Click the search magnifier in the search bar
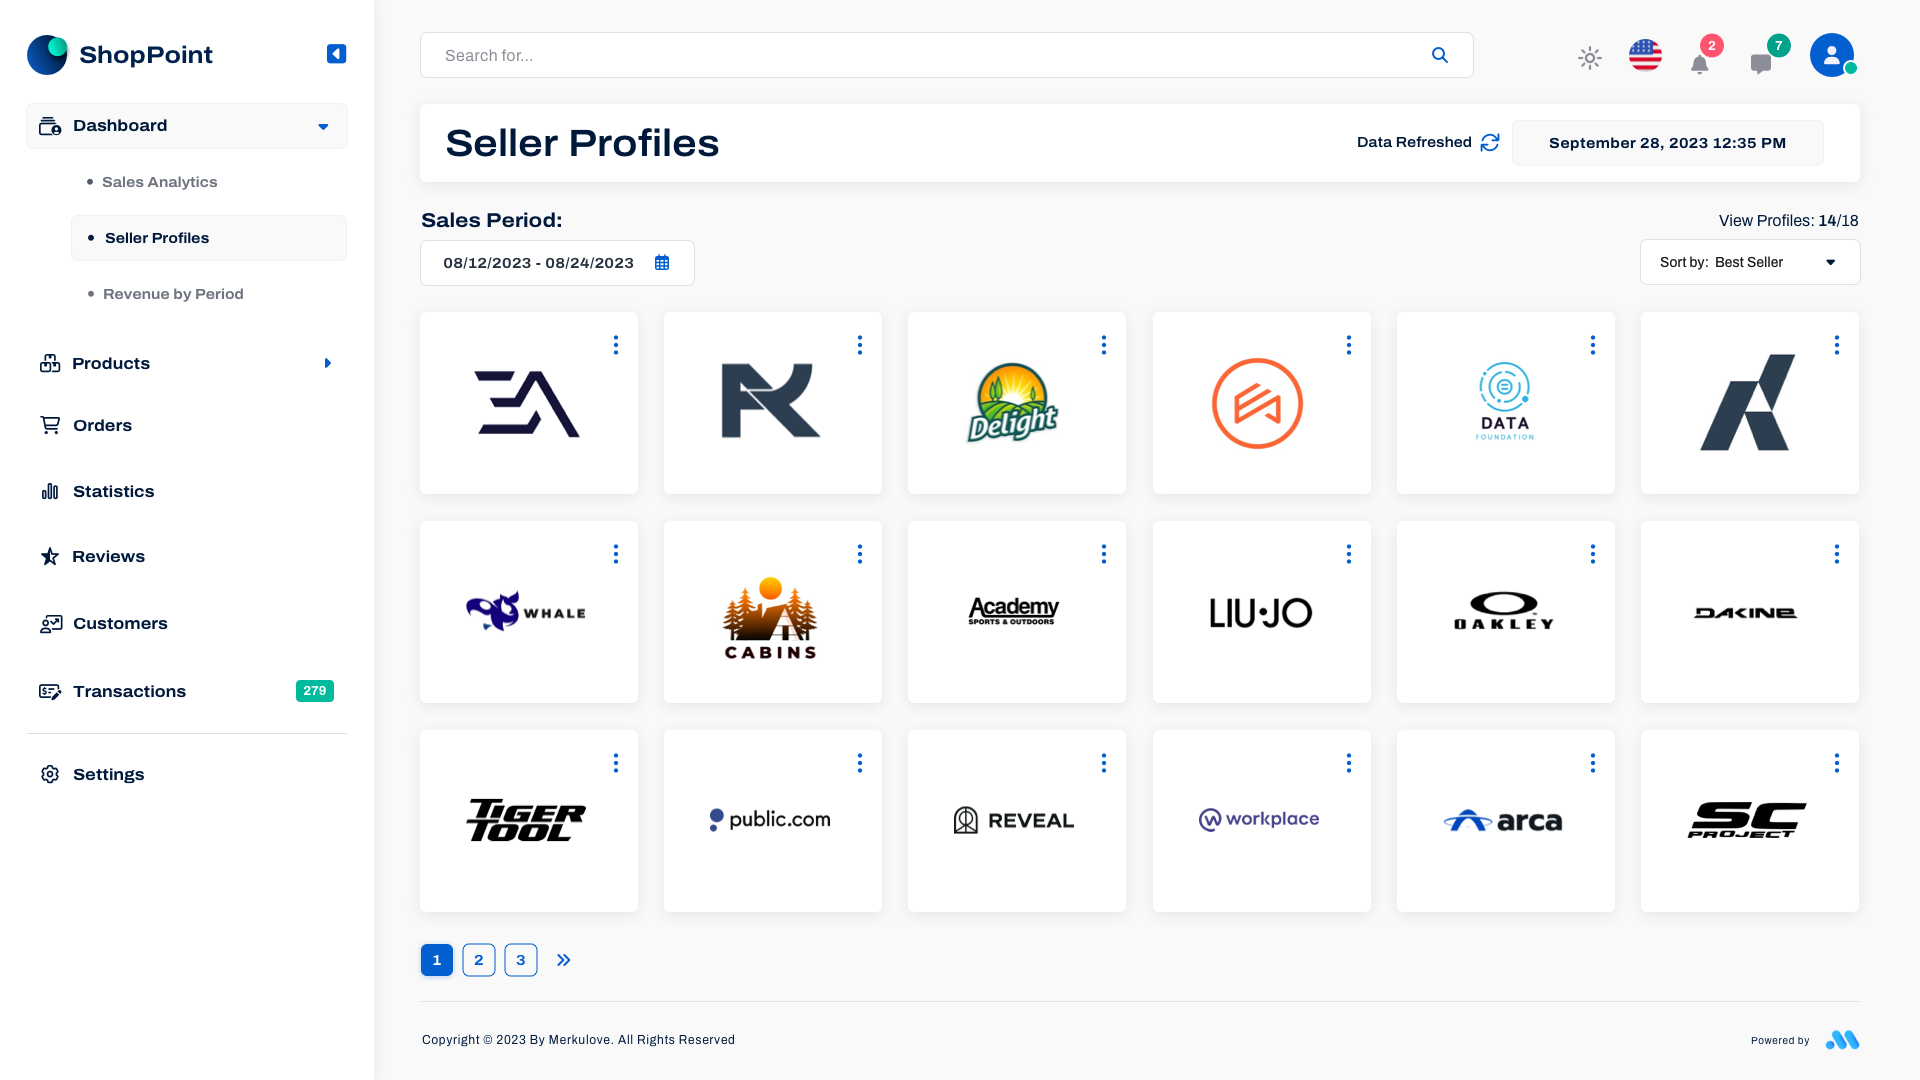Image resolution: width=1920 pixels, height=1080 pixels. [x=1440, y=55]
